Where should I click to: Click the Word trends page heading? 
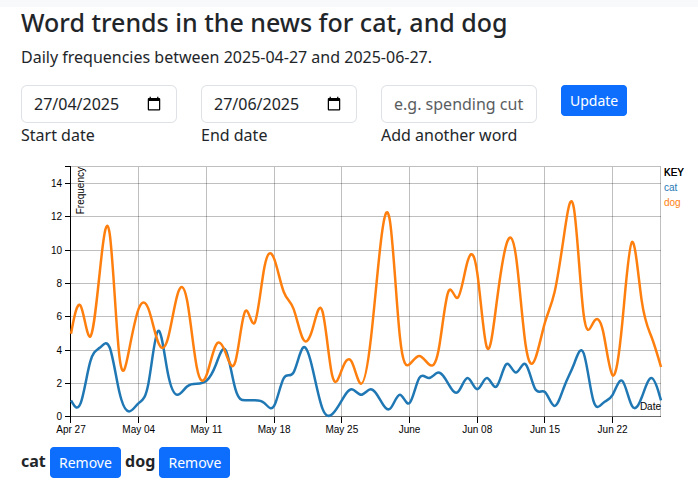coord(264,23)
